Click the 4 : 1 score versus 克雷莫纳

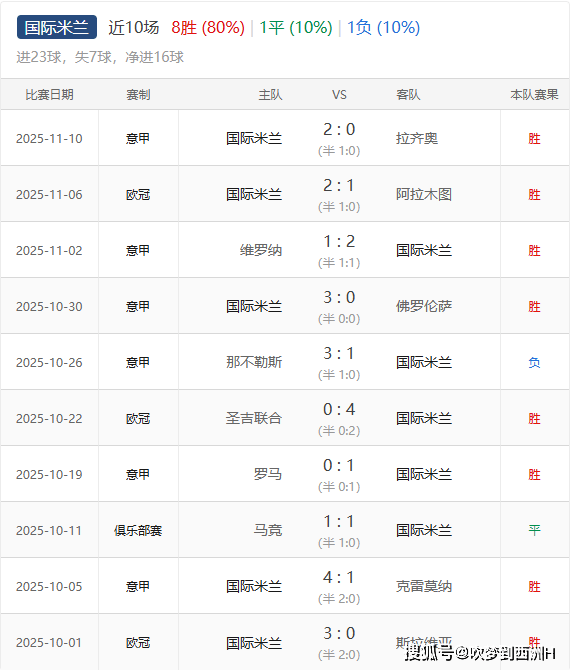pyautogui.click(x=339, y=577)
